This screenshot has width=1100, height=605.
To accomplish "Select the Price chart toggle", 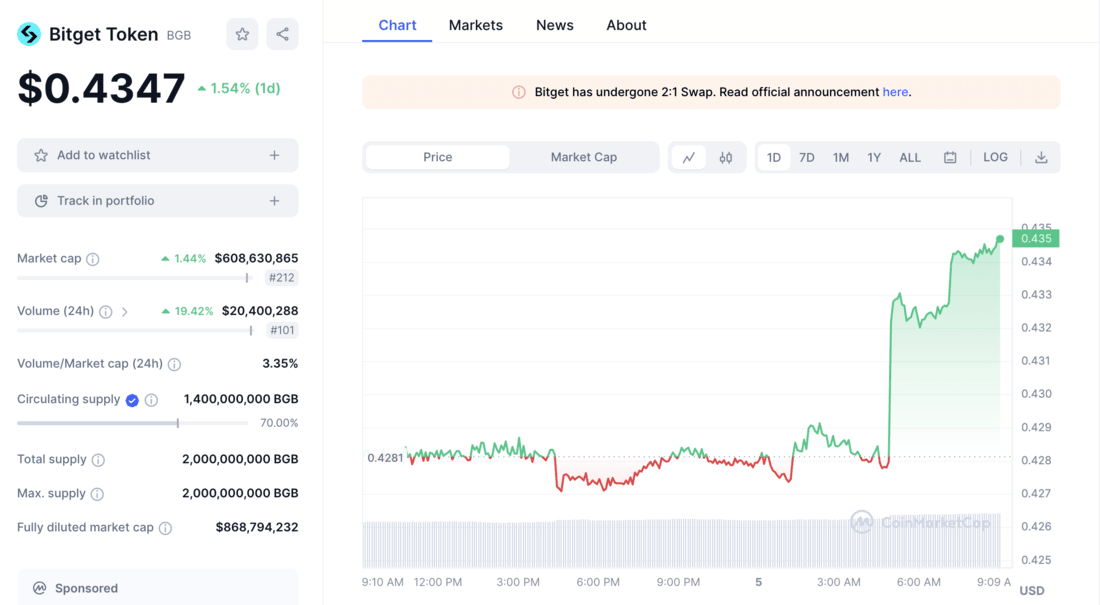I will coord(438,157).
